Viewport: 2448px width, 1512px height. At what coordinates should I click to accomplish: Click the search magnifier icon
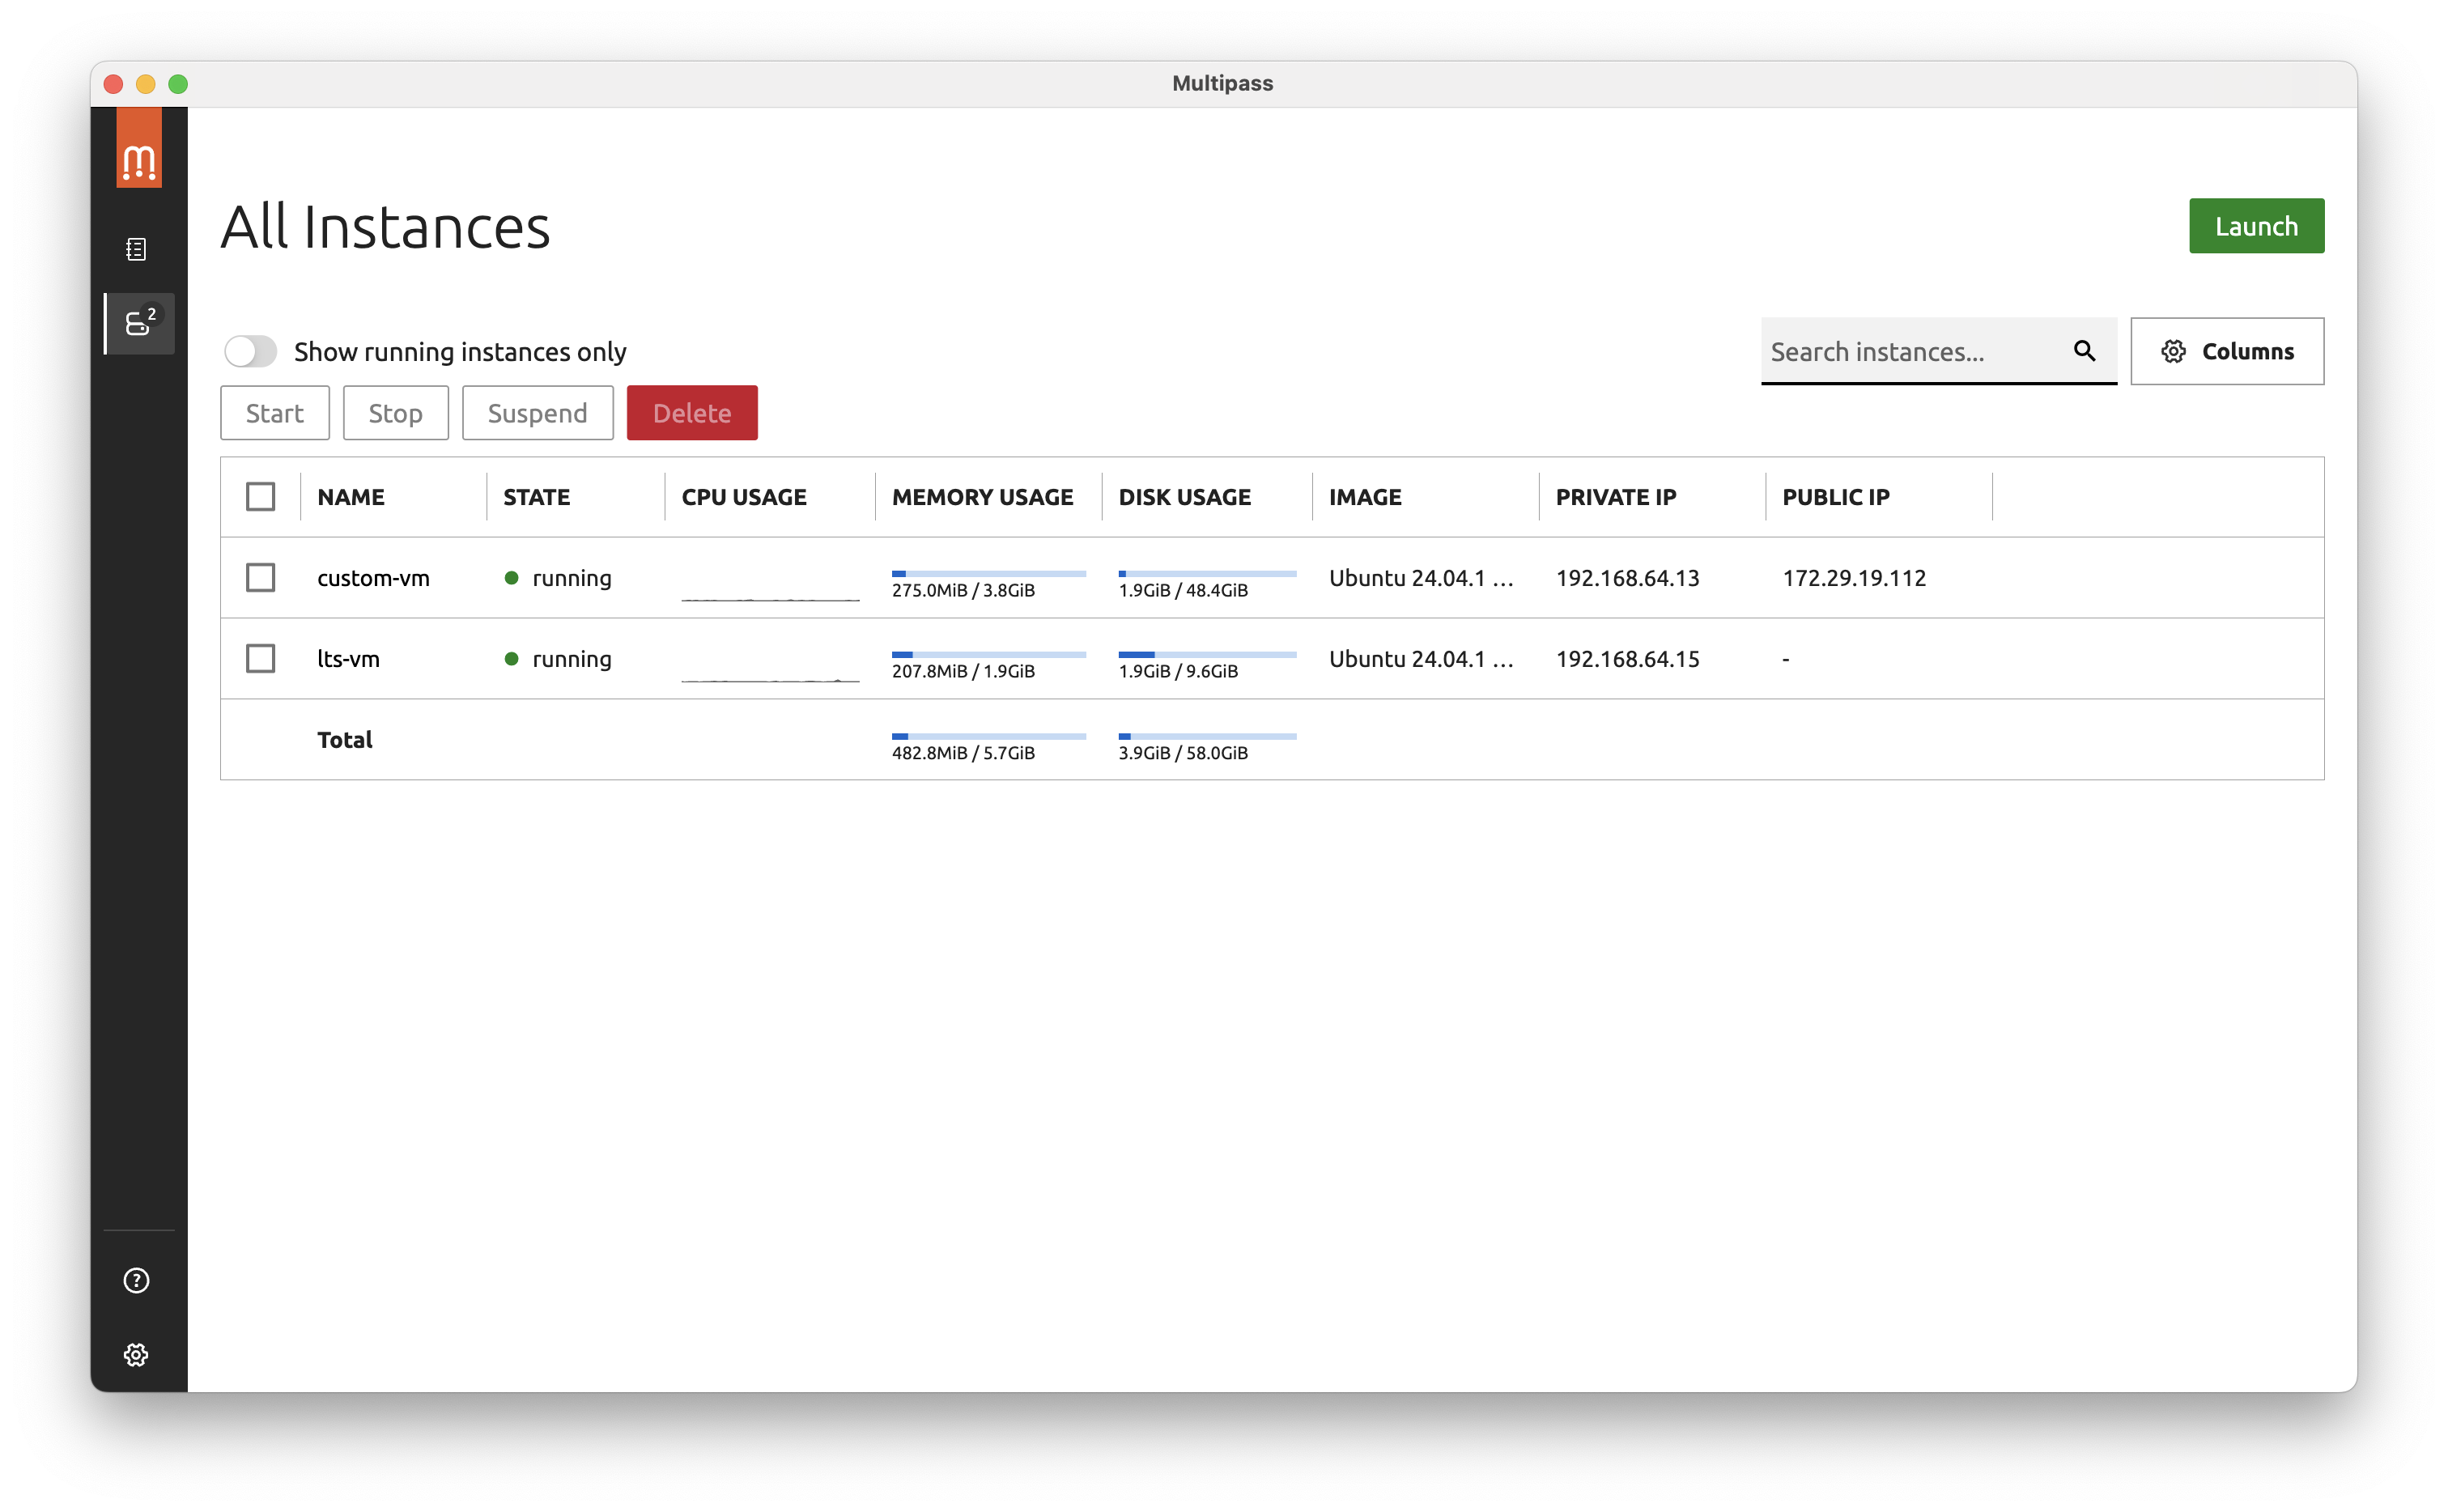[x=2084, y=350]
